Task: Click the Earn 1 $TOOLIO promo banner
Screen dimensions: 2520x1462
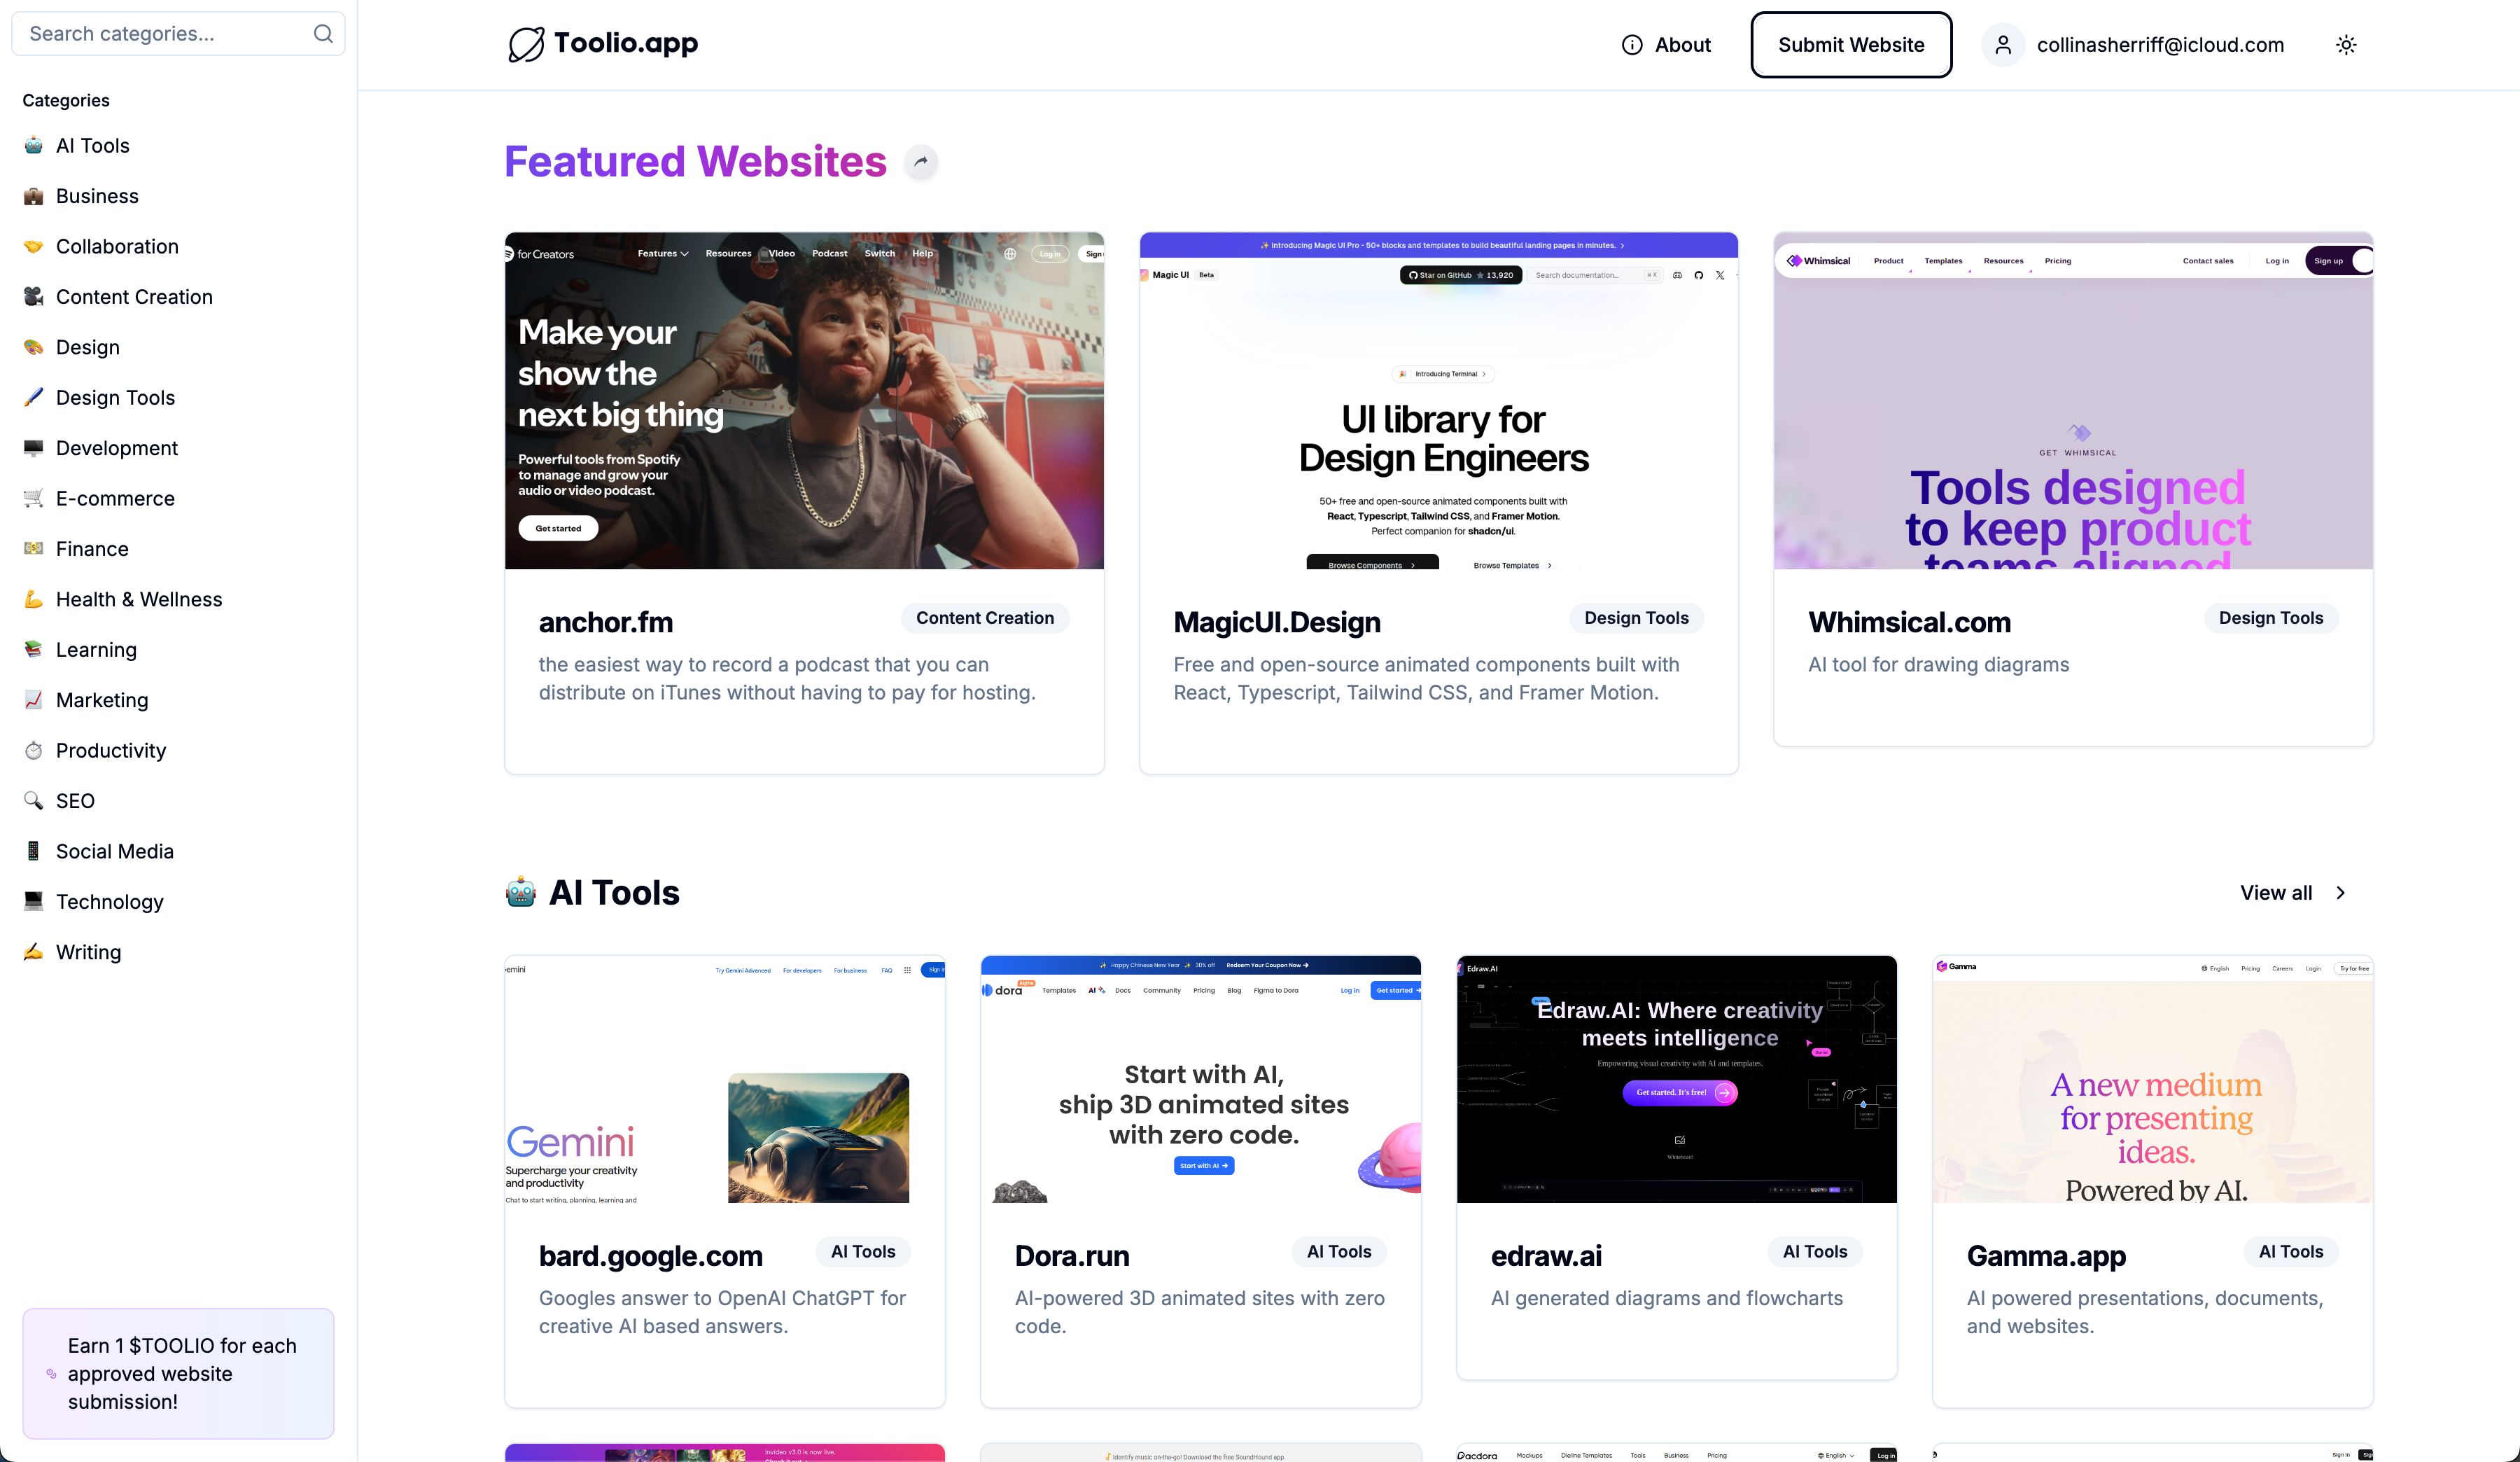Action: [179, 1373]
